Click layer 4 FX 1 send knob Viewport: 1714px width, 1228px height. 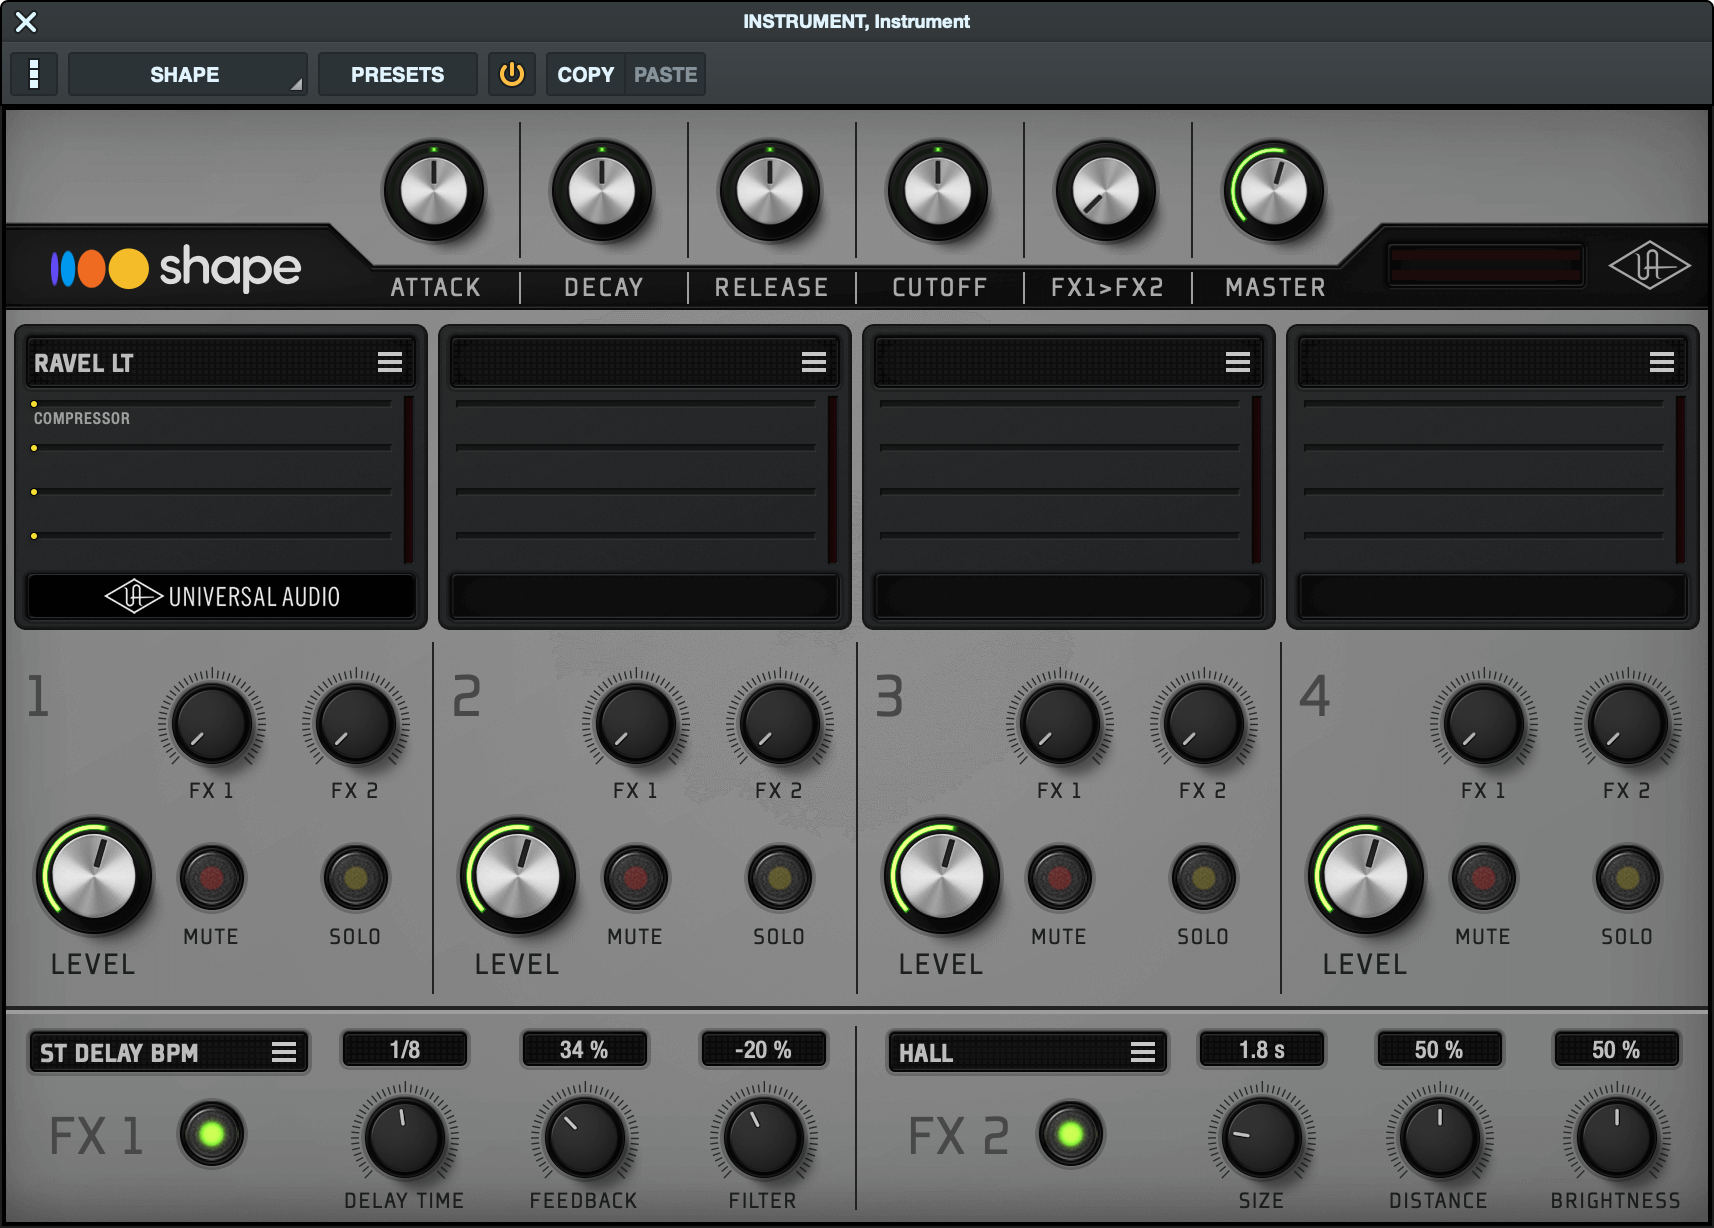pyautogui.click(x=1483, y=722)
